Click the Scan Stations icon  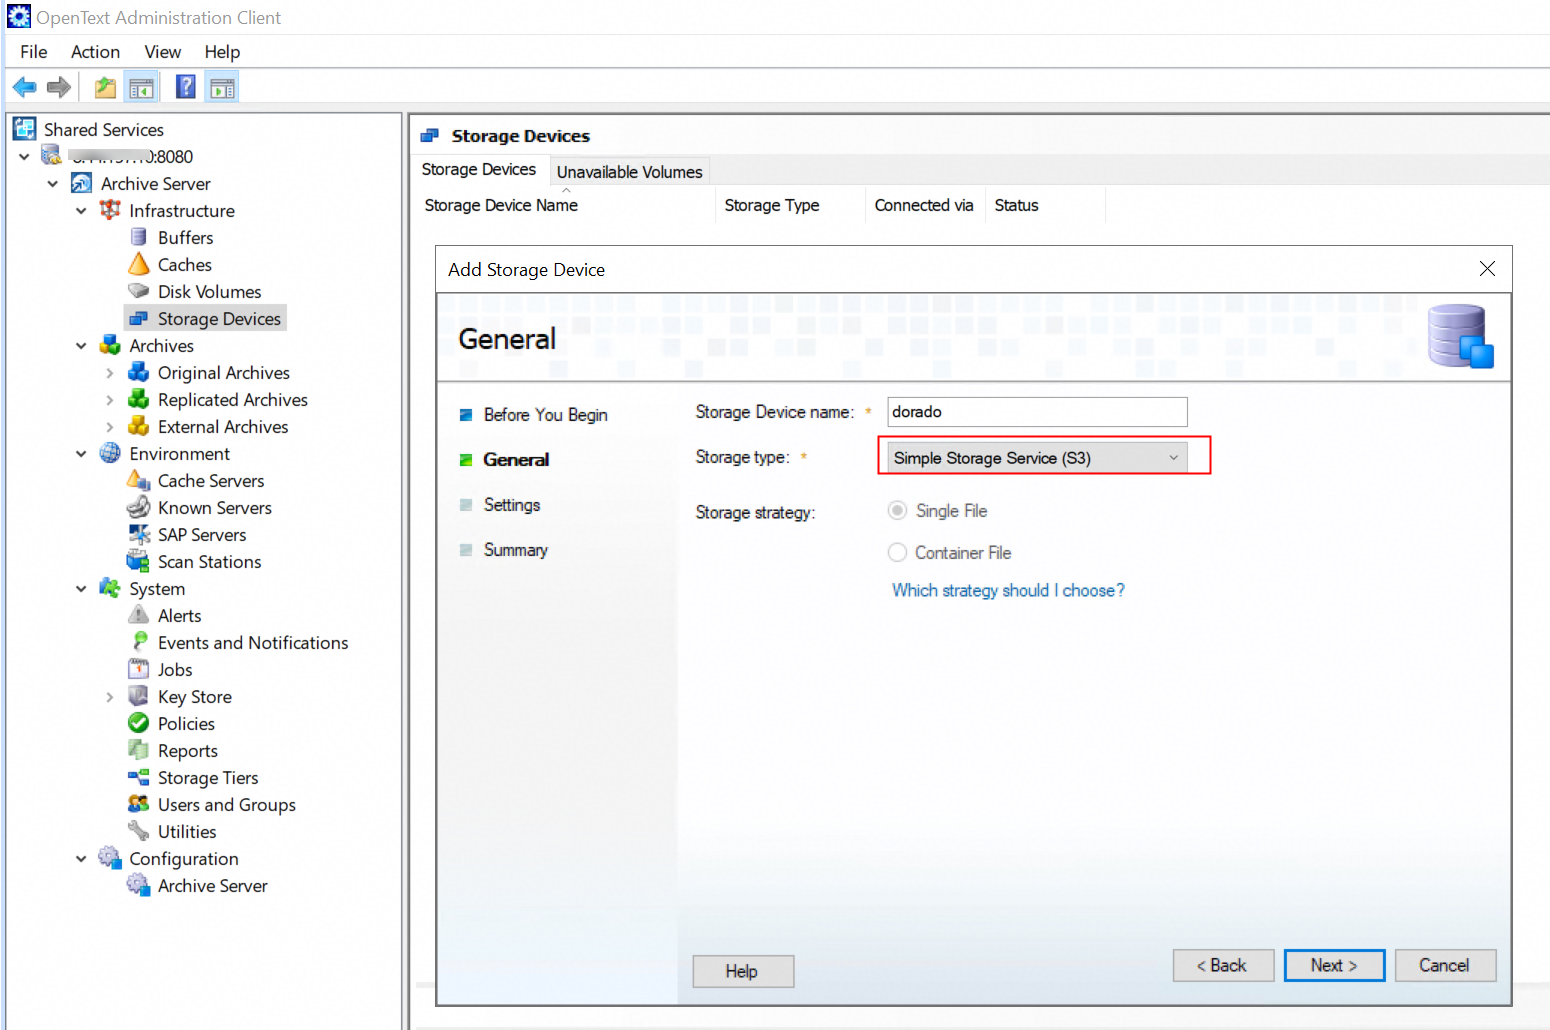[139, 561]
